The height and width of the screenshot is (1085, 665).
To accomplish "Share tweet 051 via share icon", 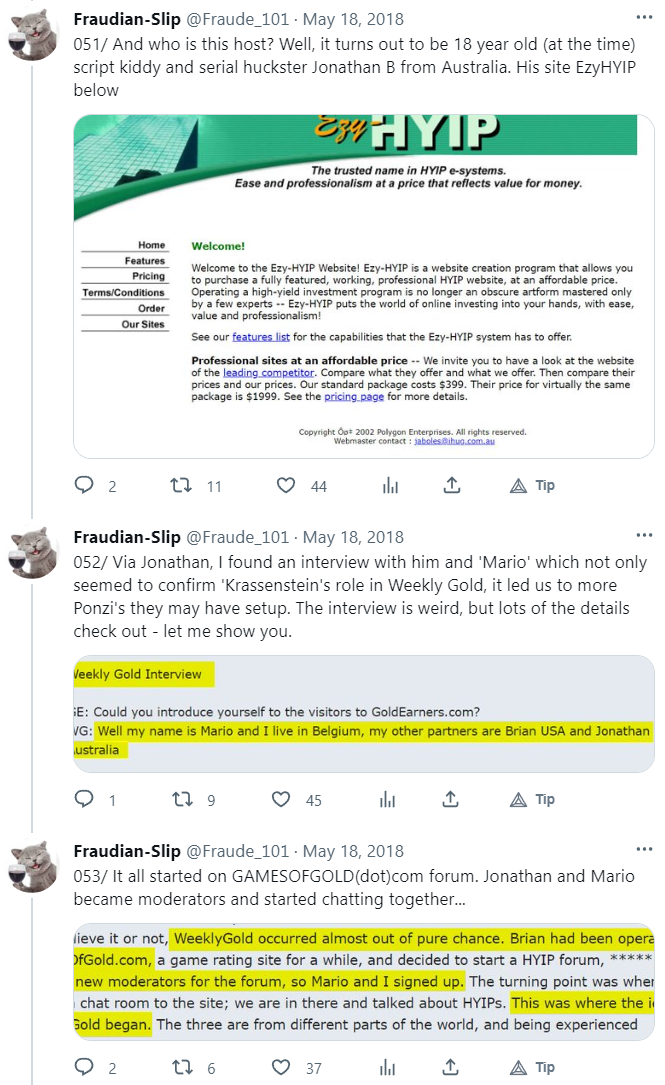I will tap(452, 485).
